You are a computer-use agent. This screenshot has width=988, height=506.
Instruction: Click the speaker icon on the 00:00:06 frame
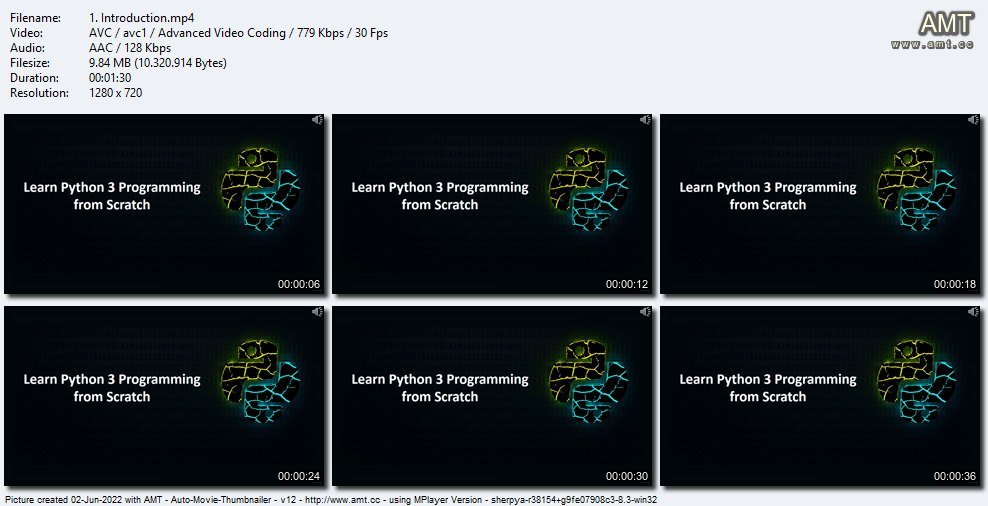[318, 120]
